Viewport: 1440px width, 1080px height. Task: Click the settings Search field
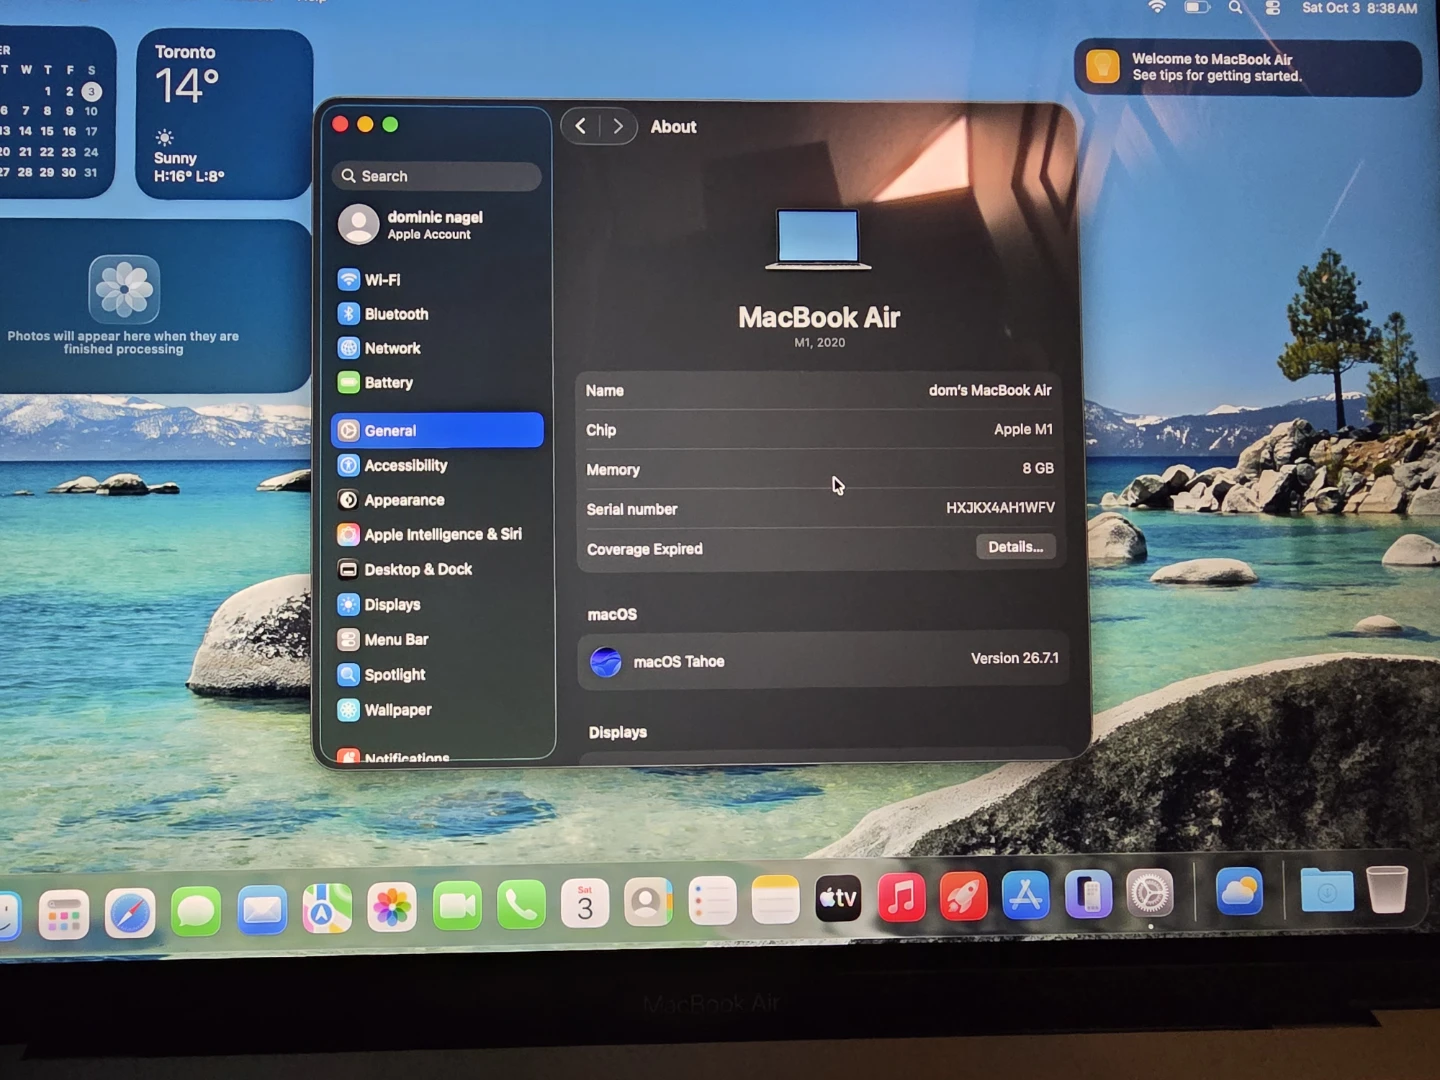[437, 176]
